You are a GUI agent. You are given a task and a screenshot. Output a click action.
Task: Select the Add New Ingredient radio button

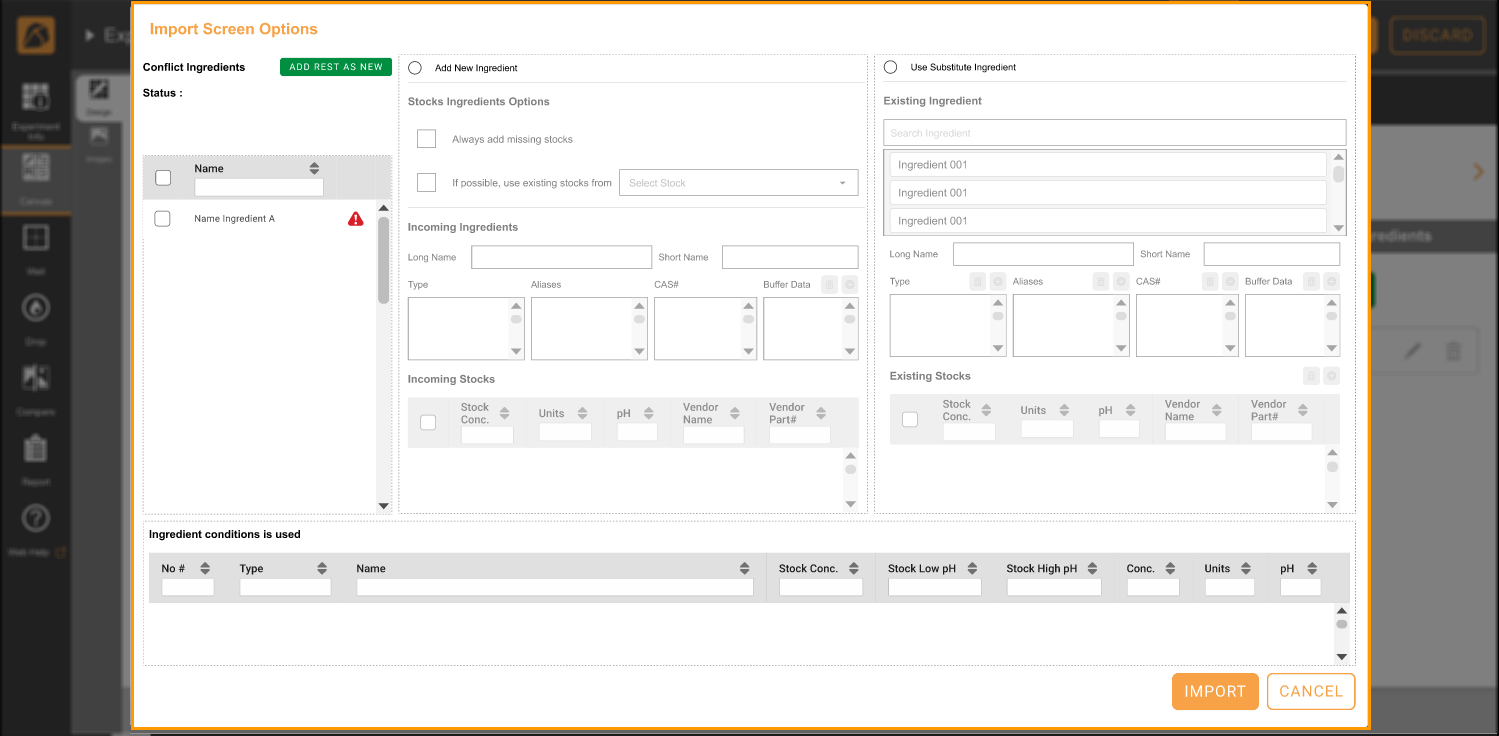click(x=415, y=68)
